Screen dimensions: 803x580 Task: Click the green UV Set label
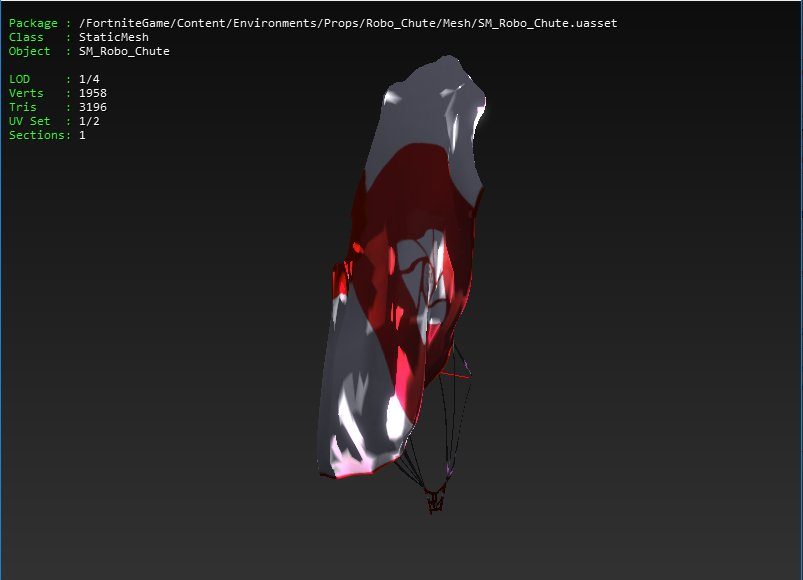(x=29, y=121)
